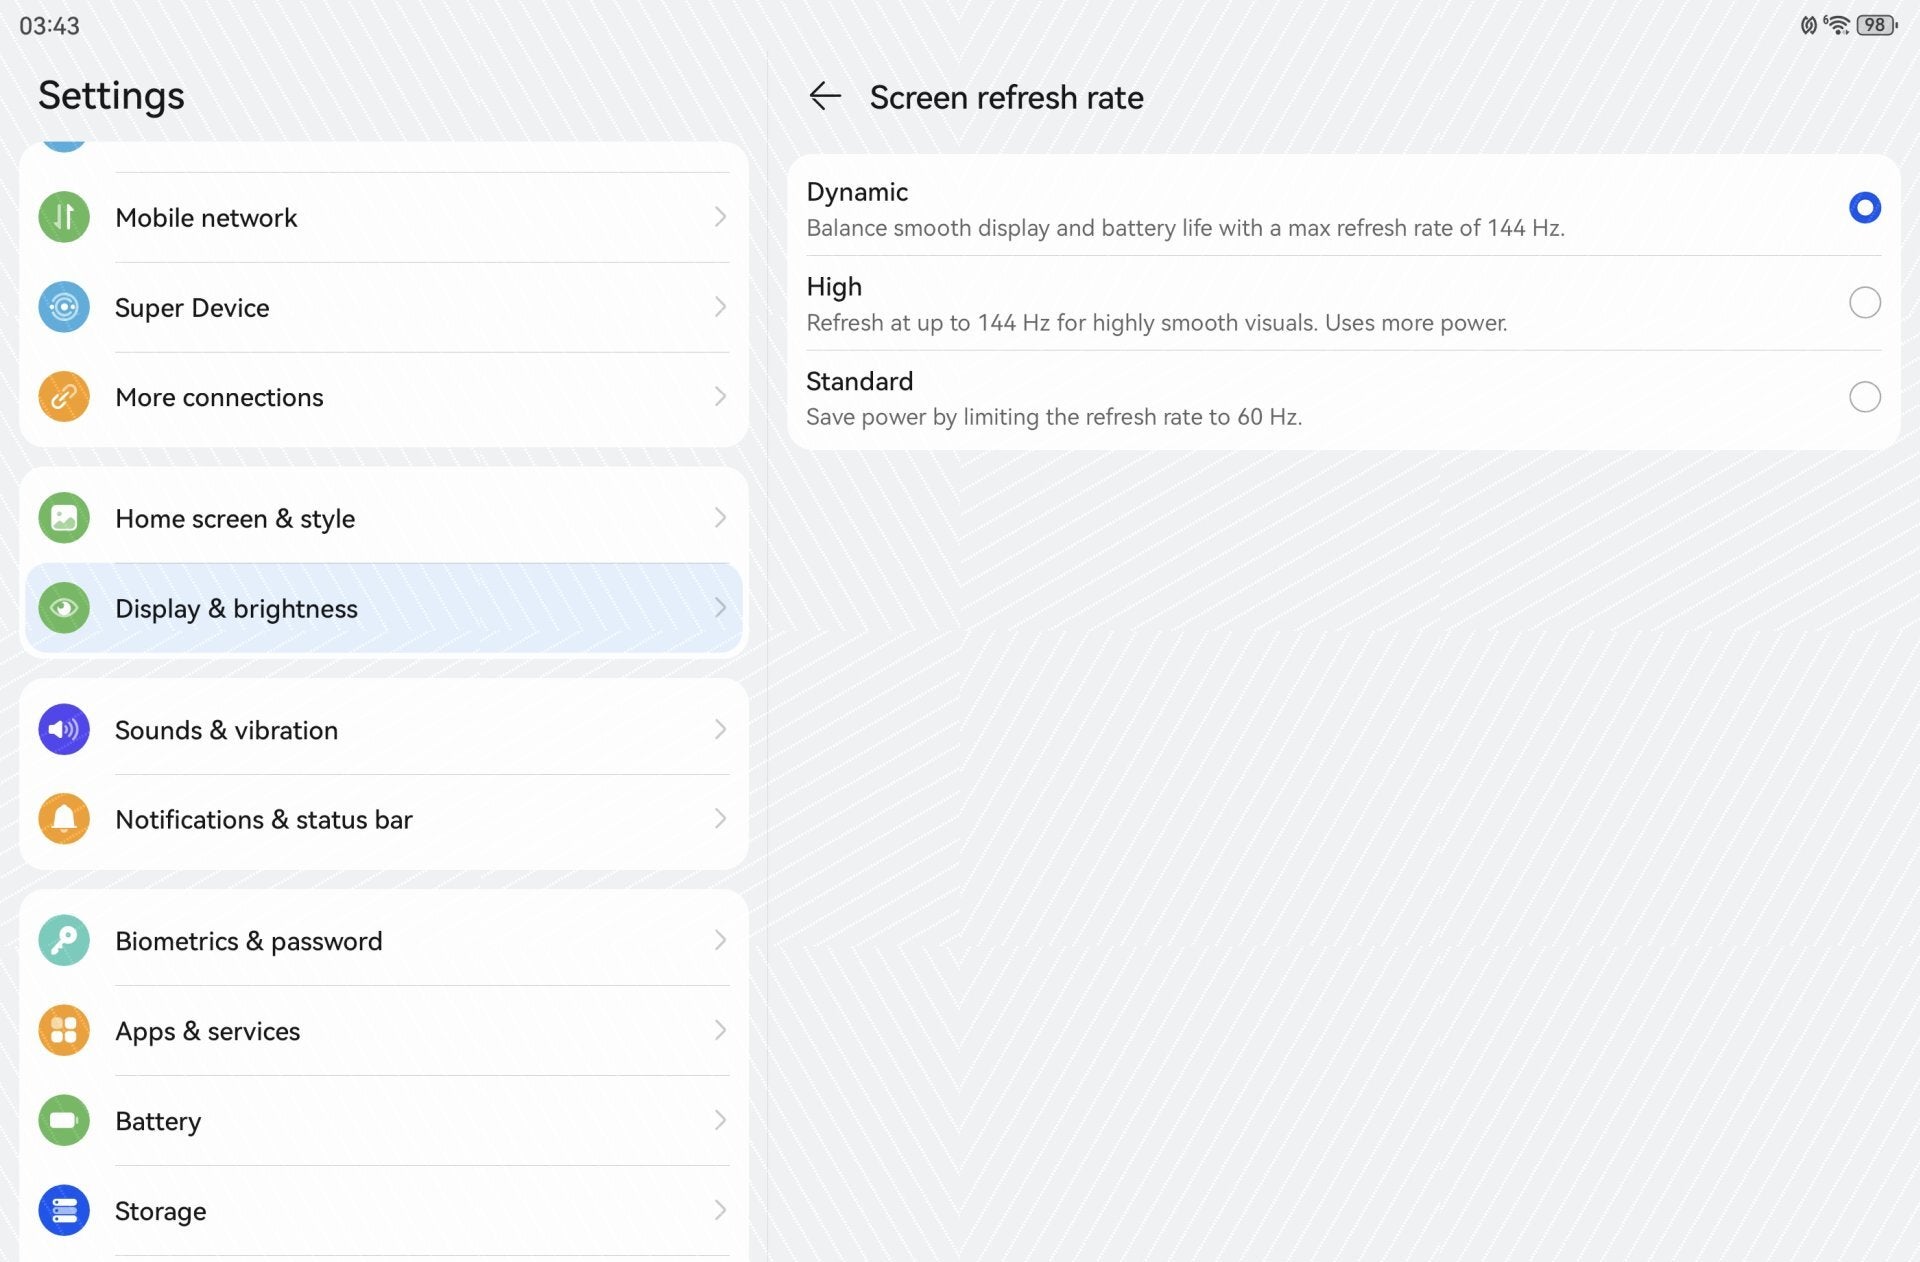This screenshot has height=1262, width=1920.
Task: Open More connections via its chevron
Action: click(x=720, y=397)
